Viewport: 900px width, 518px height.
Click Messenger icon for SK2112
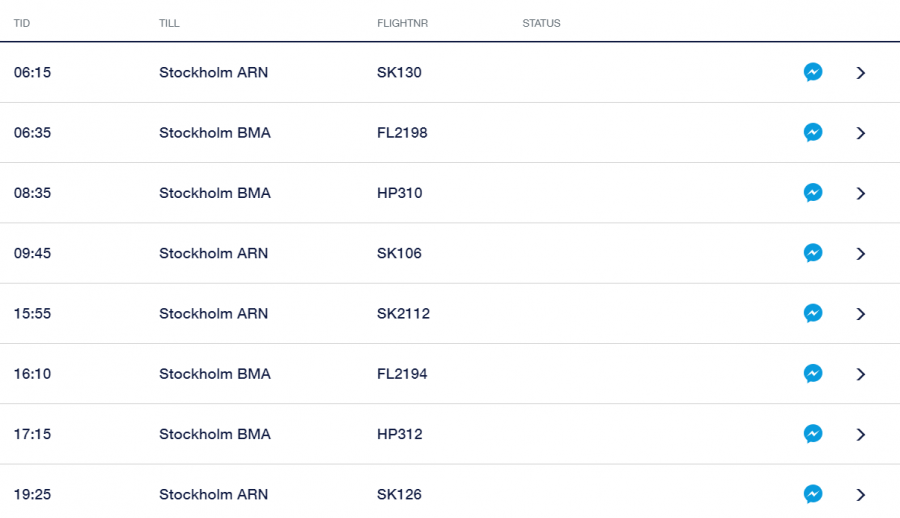[x=813, y=313]
